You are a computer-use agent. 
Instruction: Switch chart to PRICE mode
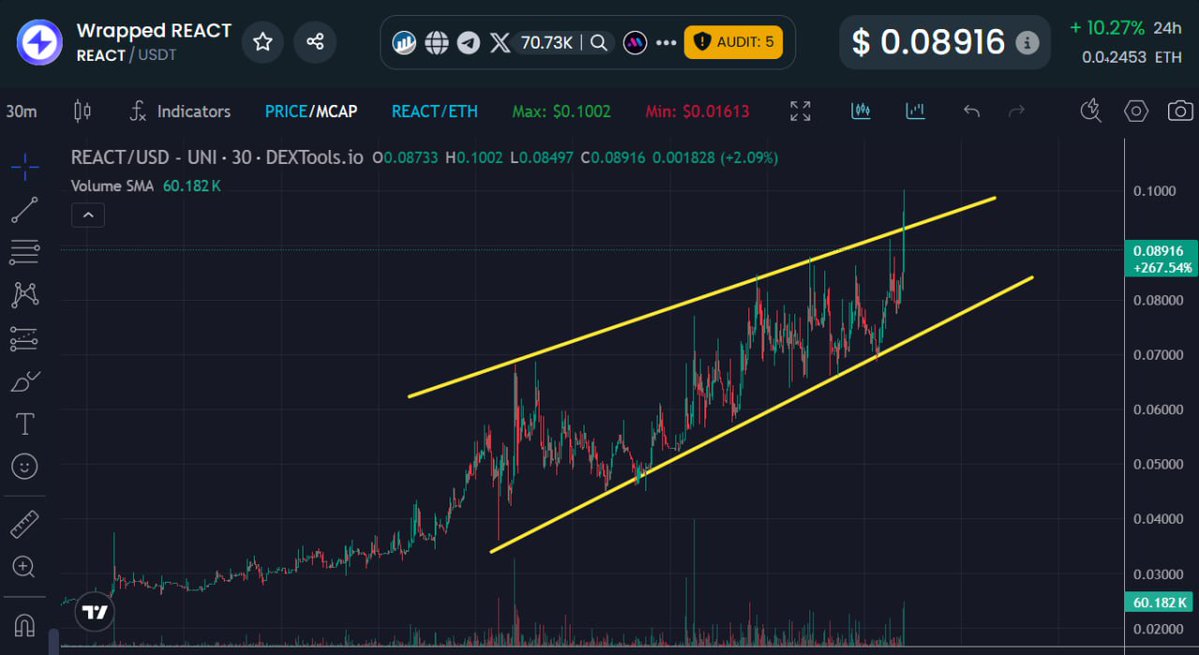coord(286,112)
